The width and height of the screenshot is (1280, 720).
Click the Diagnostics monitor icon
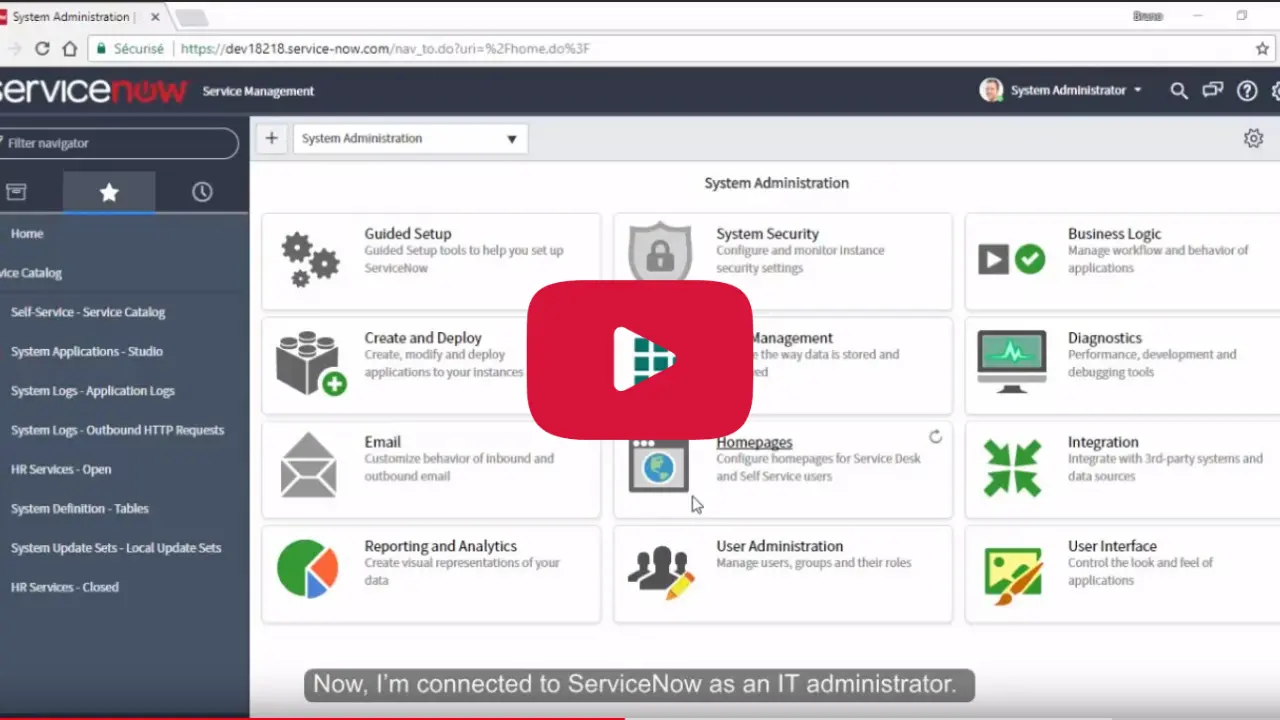click(1012, 362)
